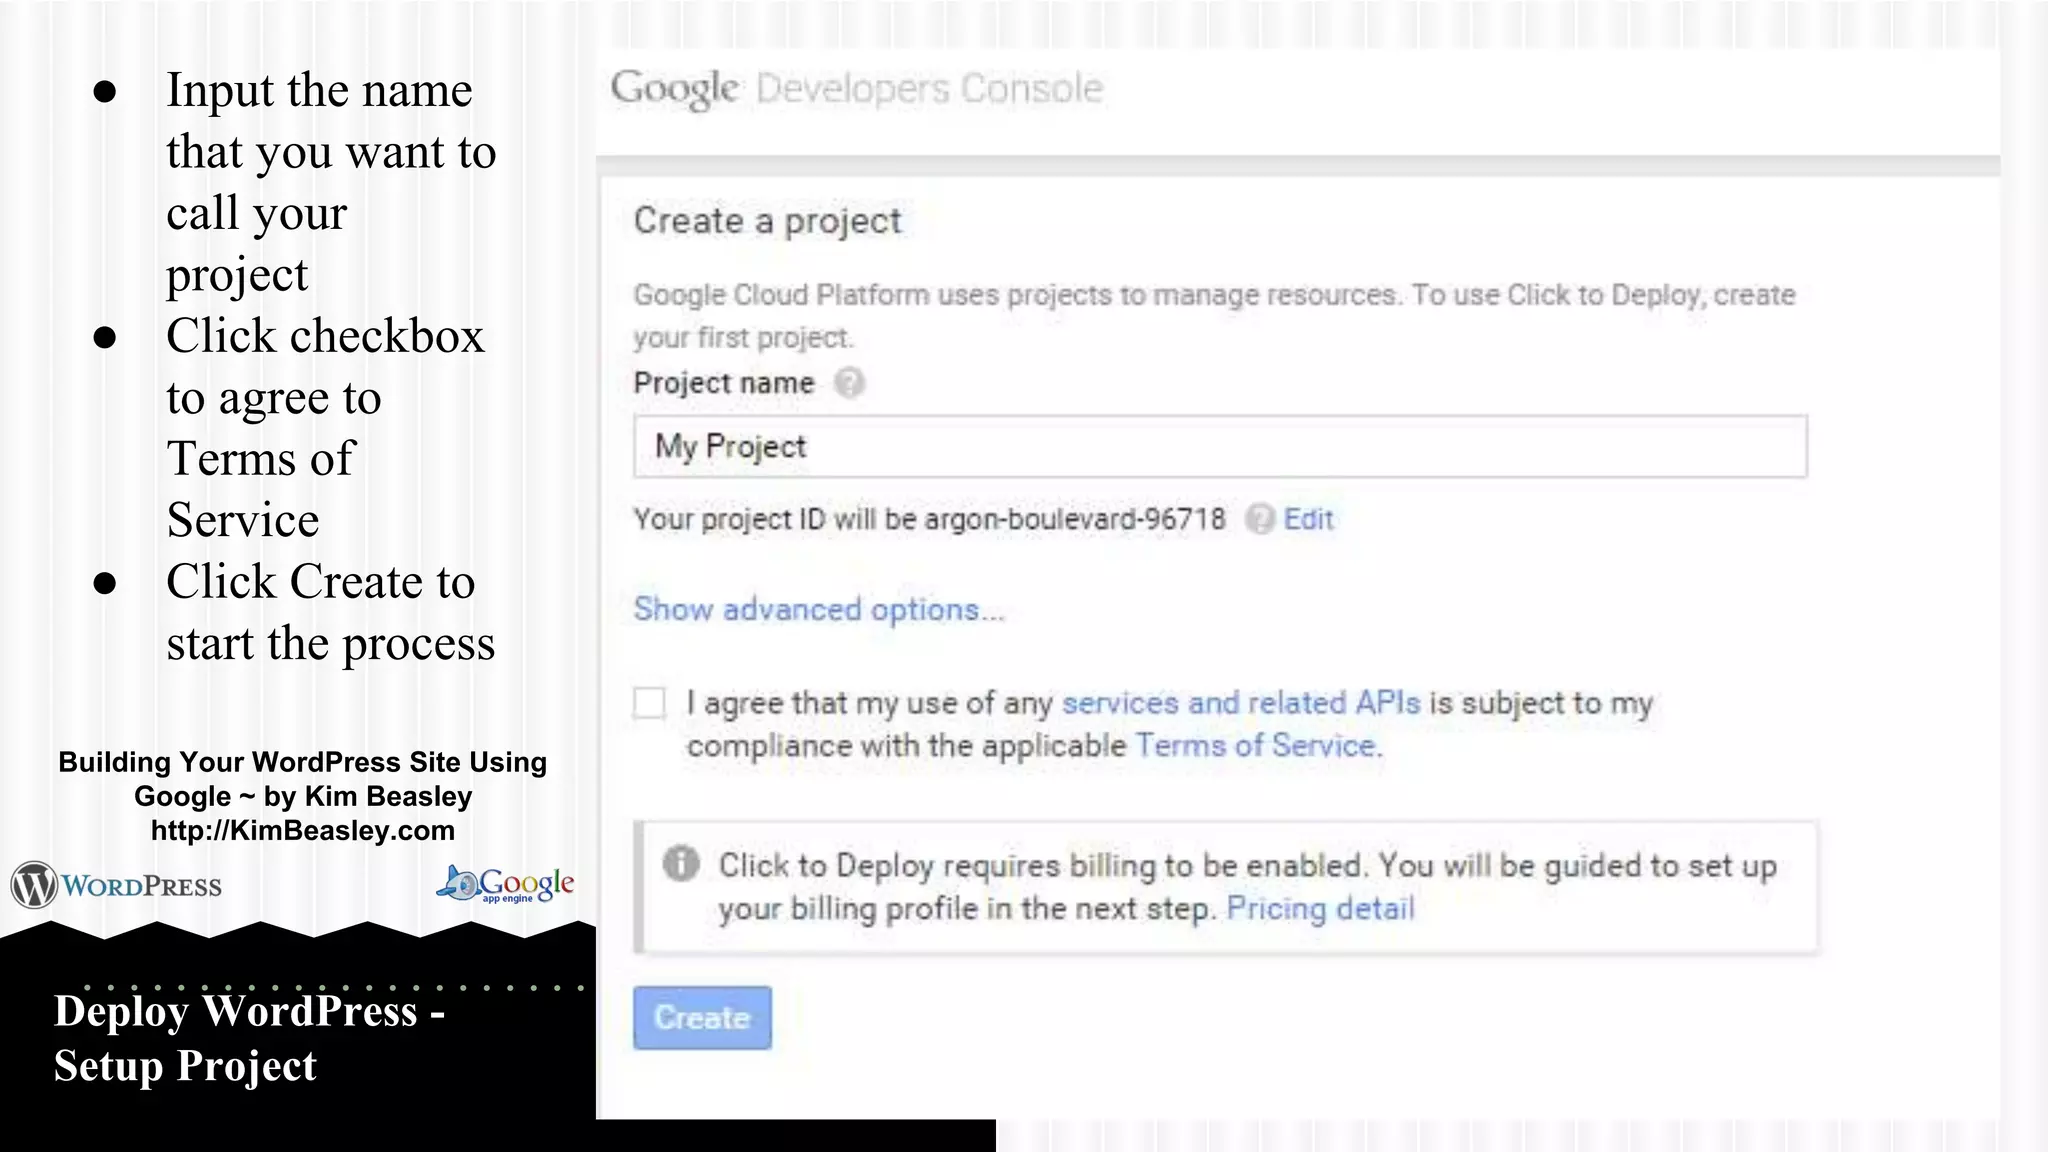
Task: Open the Pricing detail link
Action: (1320, 908)
